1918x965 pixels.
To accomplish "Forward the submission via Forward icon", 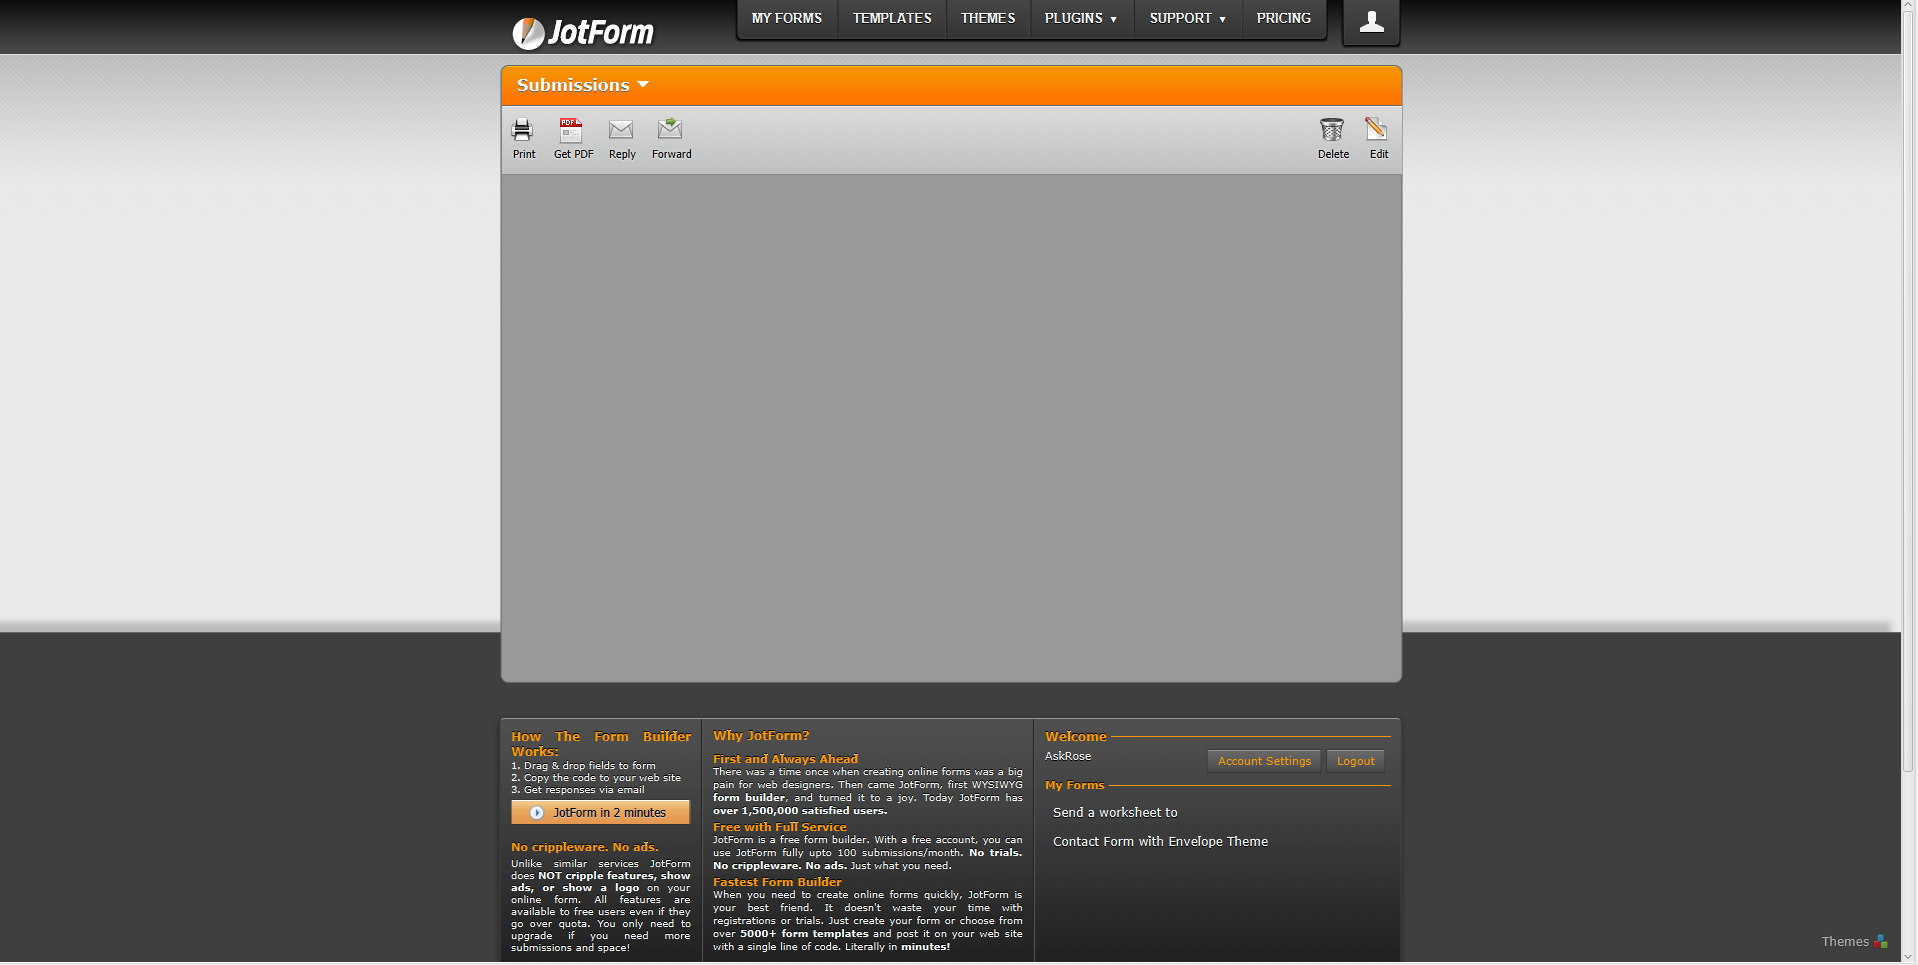I will (670, 130).
